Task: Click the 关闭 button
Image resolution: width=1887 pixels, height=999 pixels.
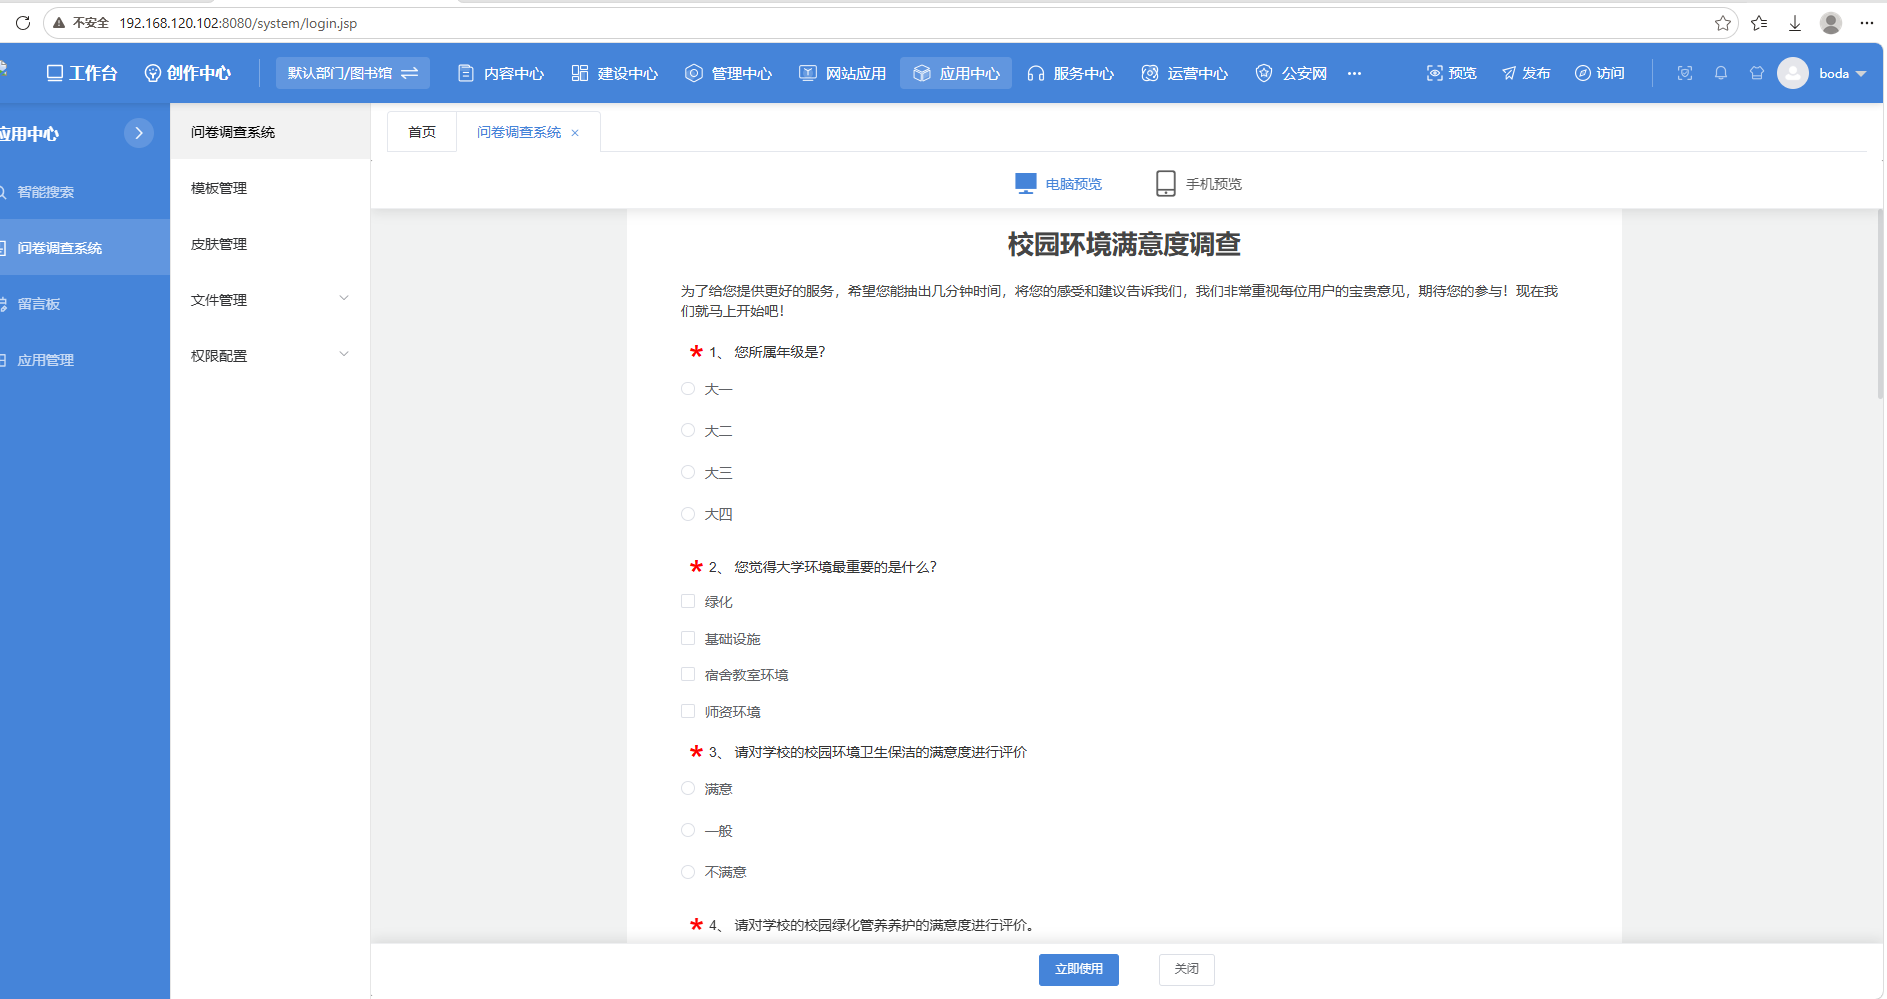Action: (x=1187, y=969)
